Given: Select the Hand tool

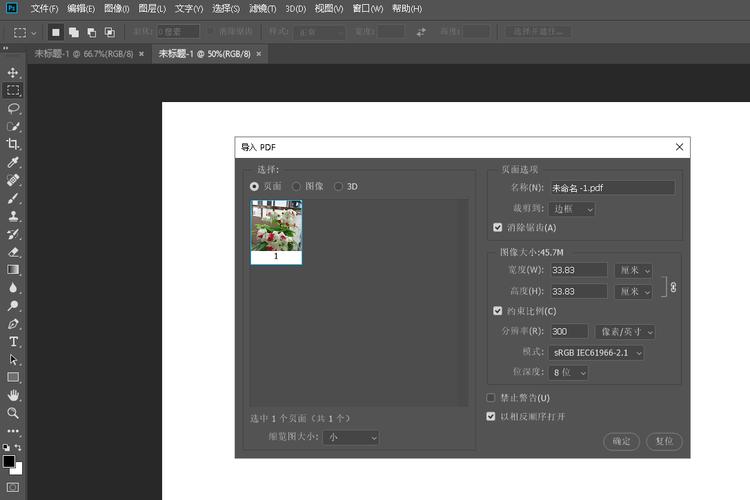Looking at the screenshot, I should pyautogui.click(x=13, y=395).
